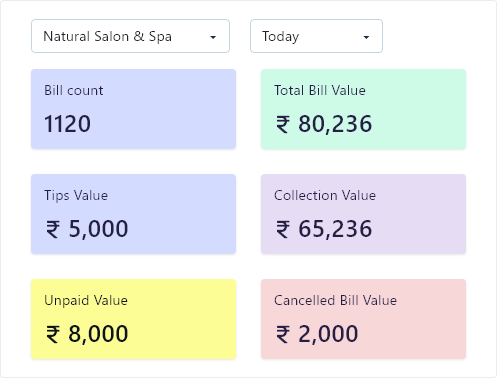Viewport: 497px width, 378px height.
Task: Click the rupee symbol in Unpaid Value
Action: (x=53, y=334)
